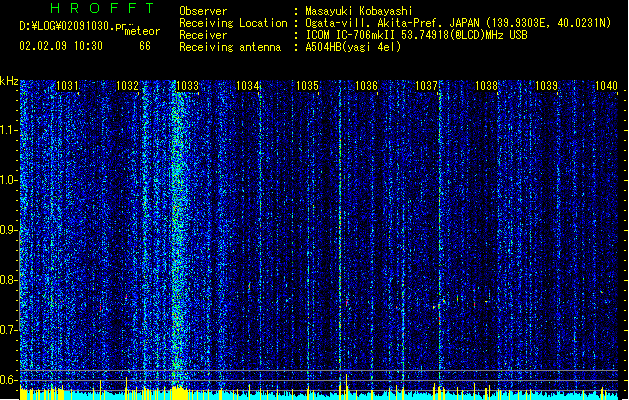Click the Receiver field label
Screen dimensions: 629x400
[203, 35]
